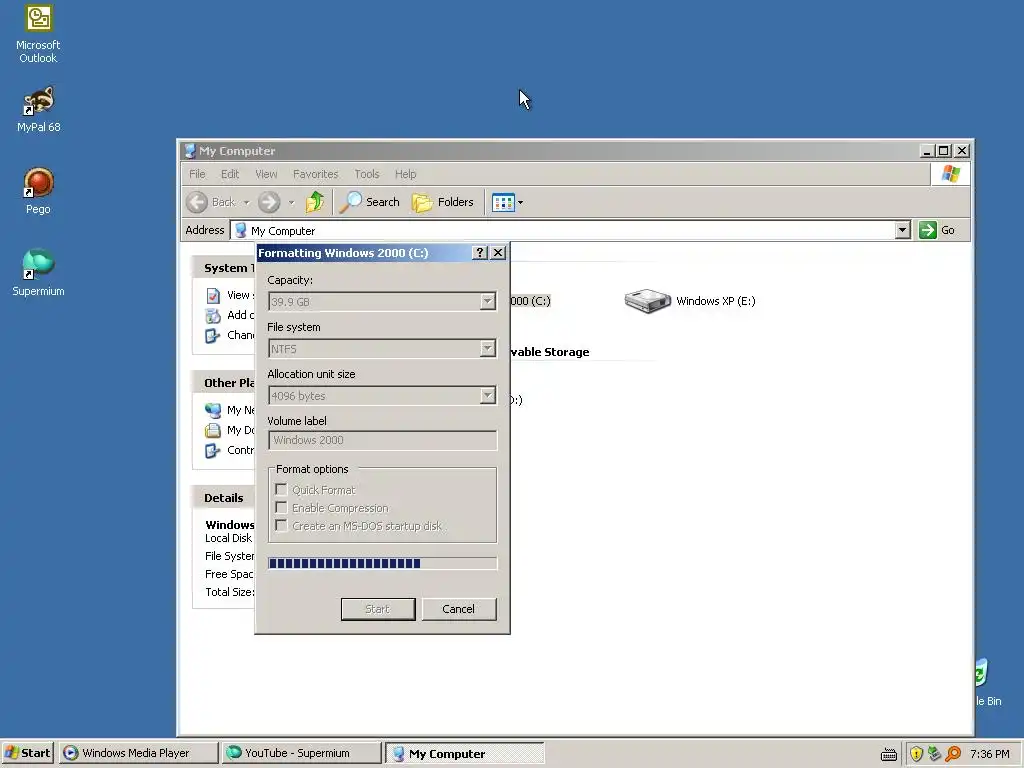Screen dimensions: 1024x768
Task: Open the File menu
Action: click(197, 174)
